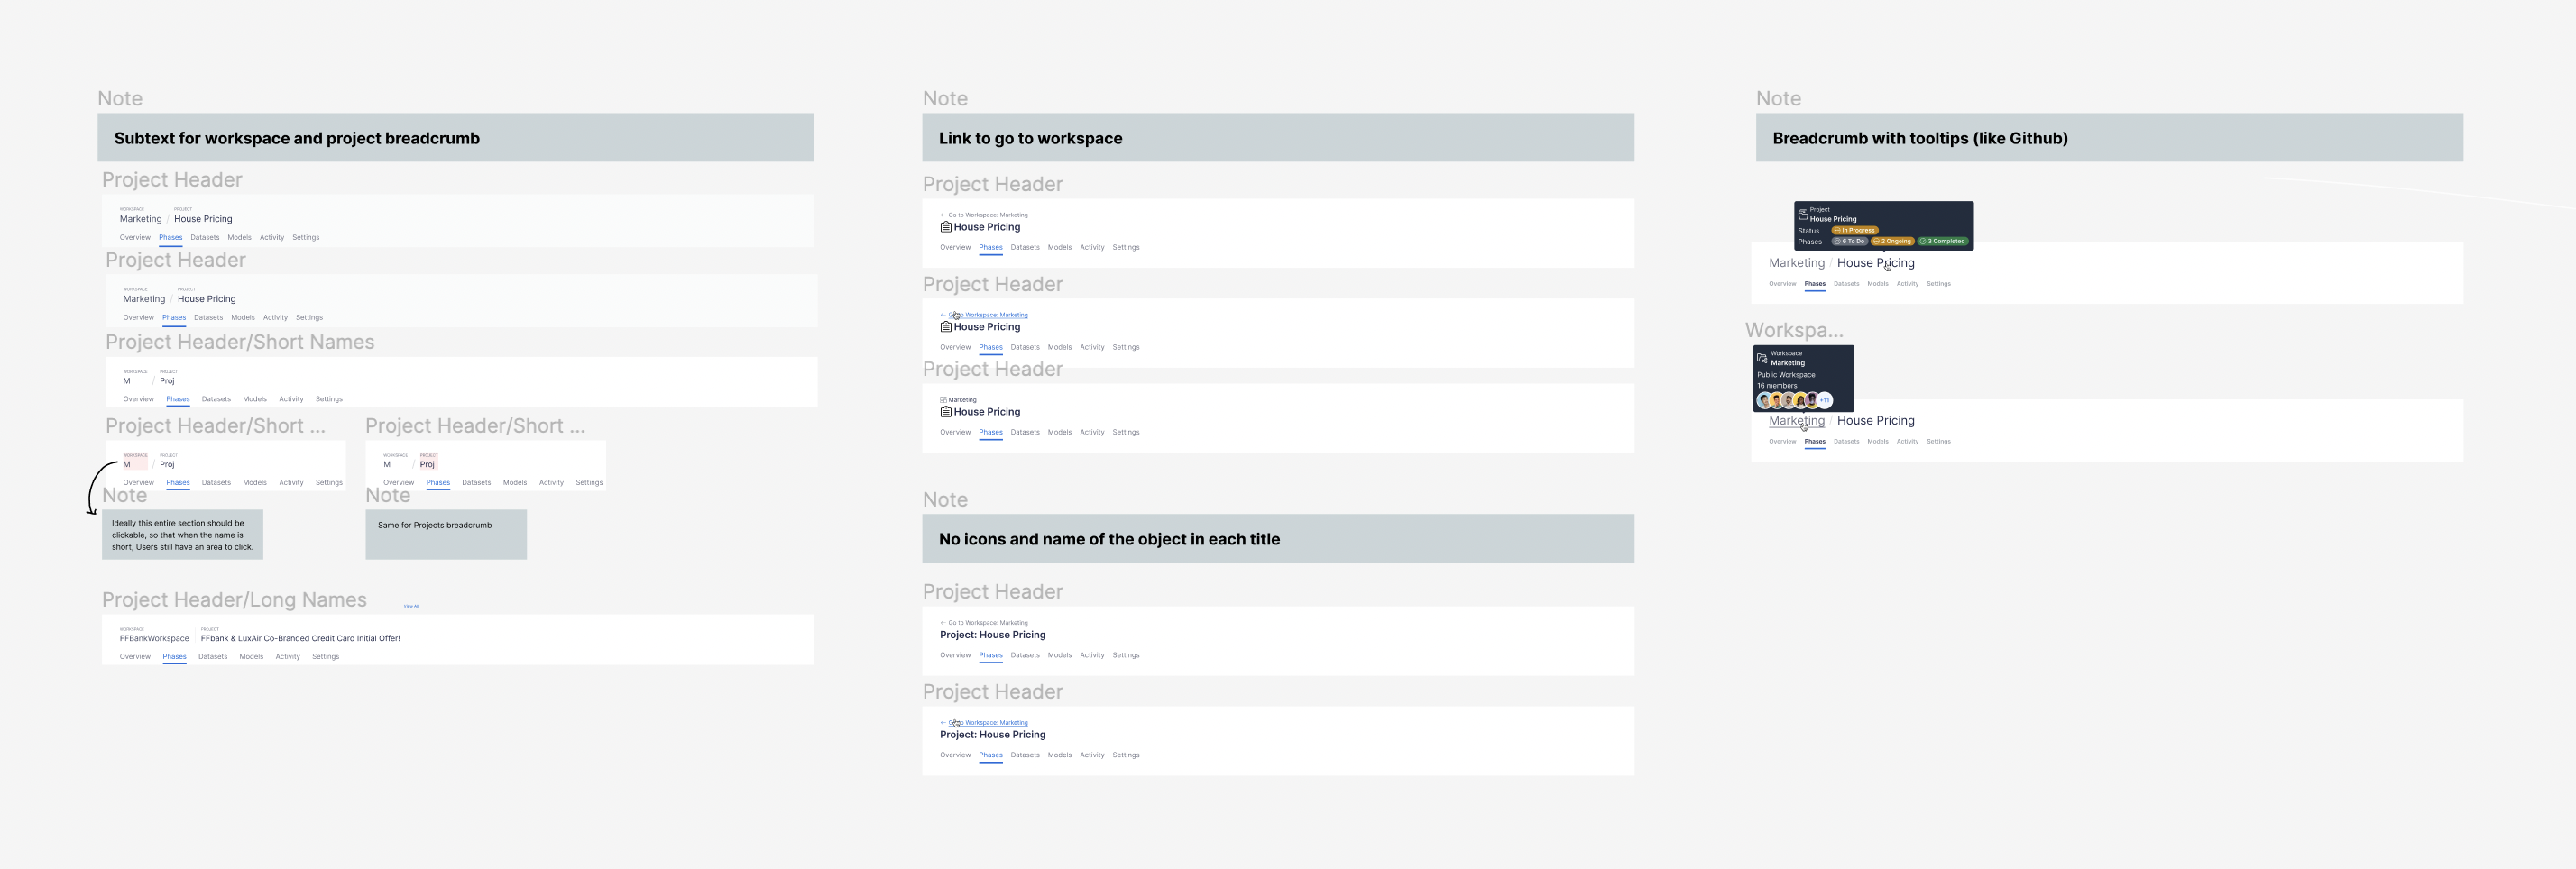This screenshot has height=869, width=2576.
Task: Click the pink-highlighted M workspace breadcrumb
Action: point(128,464)
